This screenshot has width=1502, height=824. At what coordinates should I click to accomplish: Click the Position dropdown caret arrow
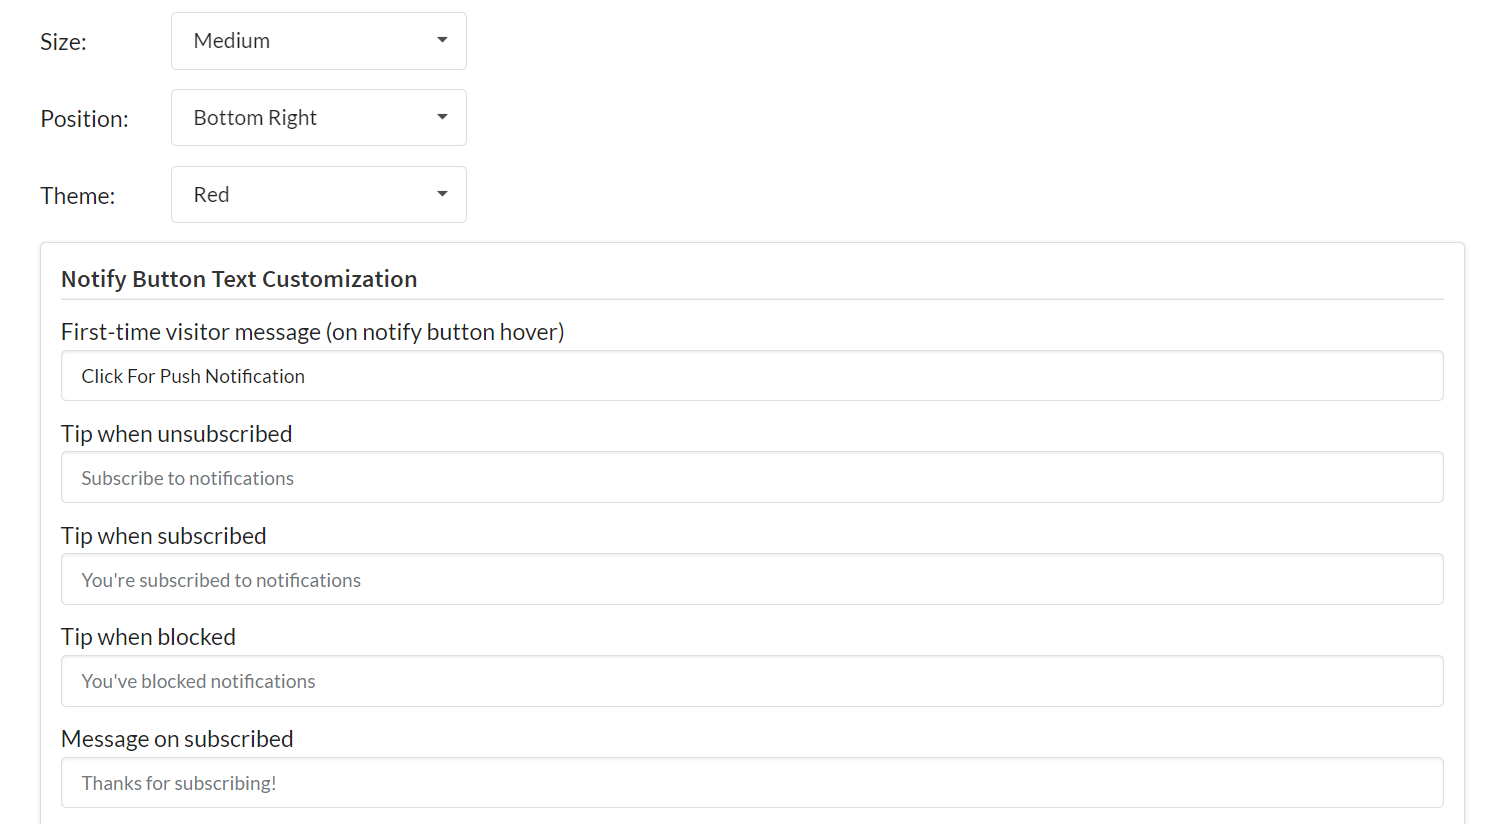click(441, 117)
